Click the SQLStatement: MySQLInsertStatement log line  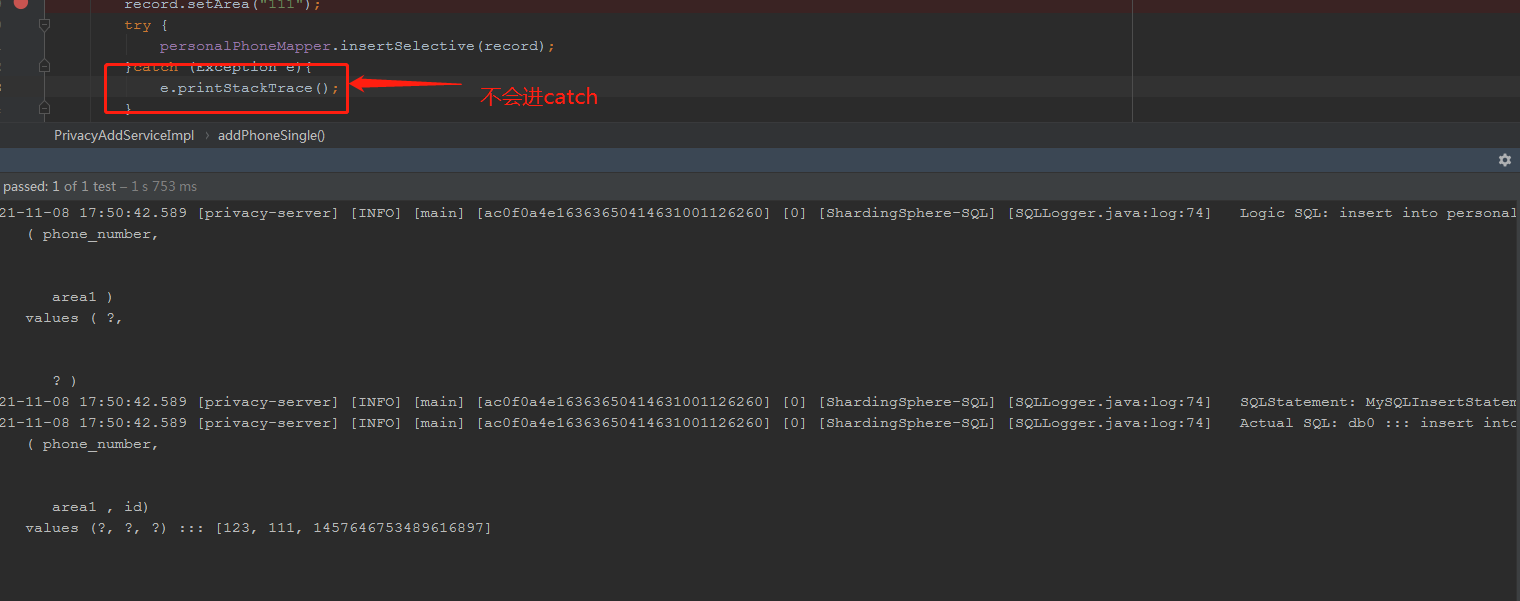(x=760, y=402)
